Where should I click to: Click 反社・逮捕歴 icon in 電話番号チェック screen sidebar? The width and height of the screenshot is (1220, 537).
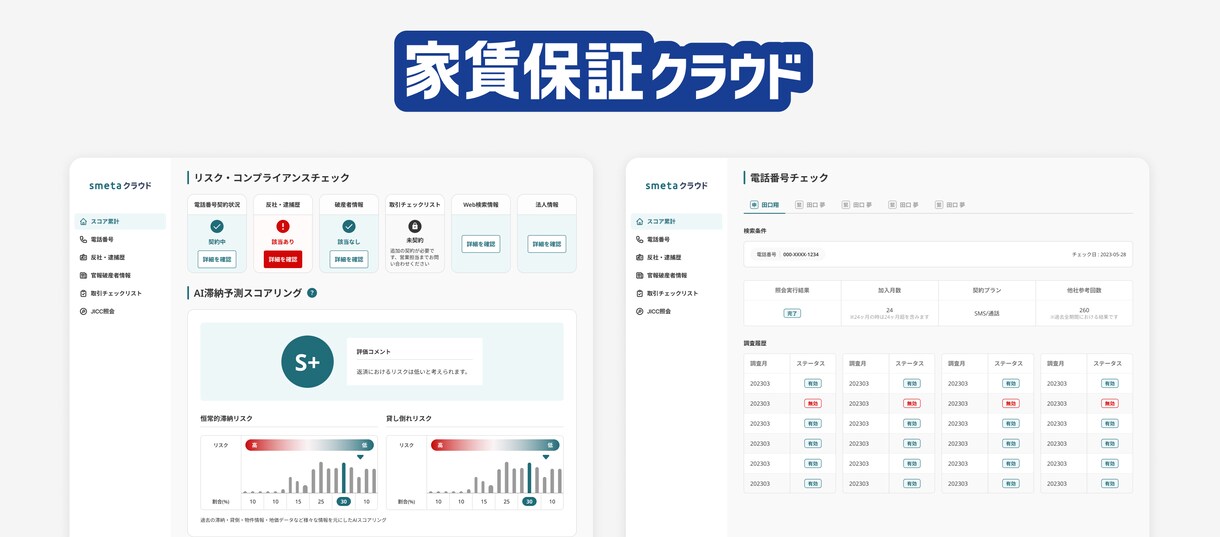click(640, 258)
